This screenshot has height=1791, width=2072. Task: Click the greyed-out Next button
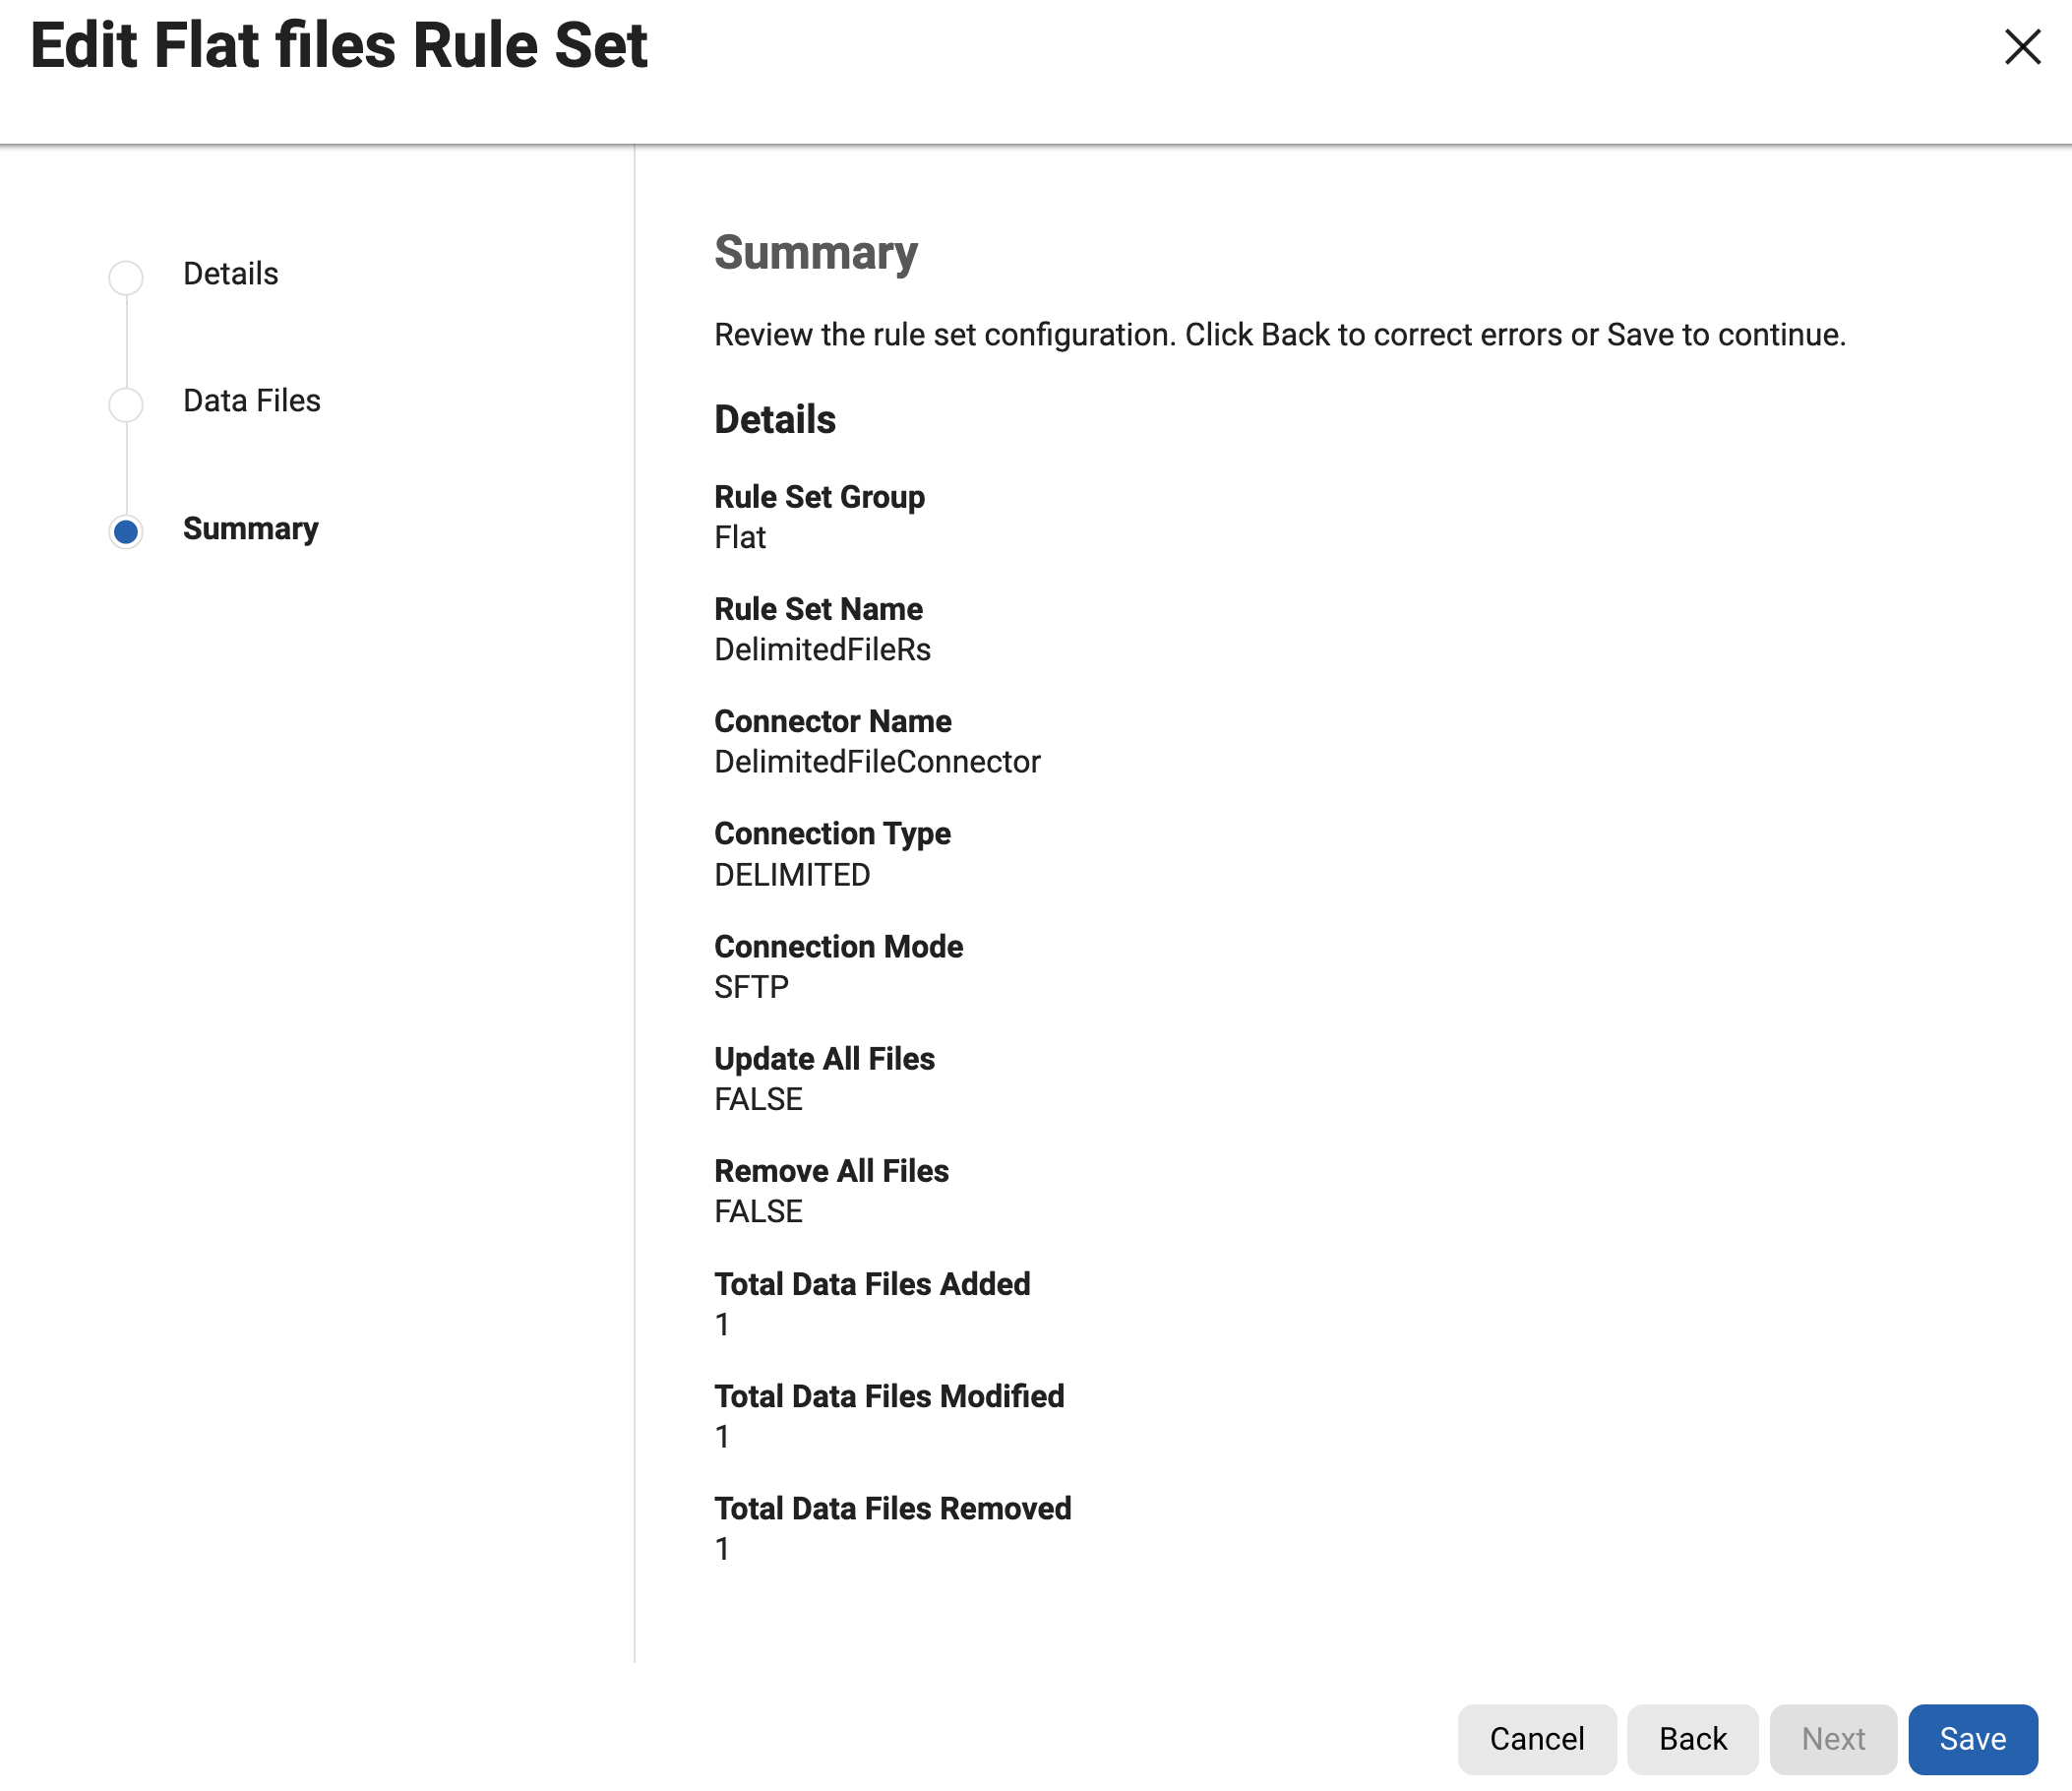point(1832,1738)
